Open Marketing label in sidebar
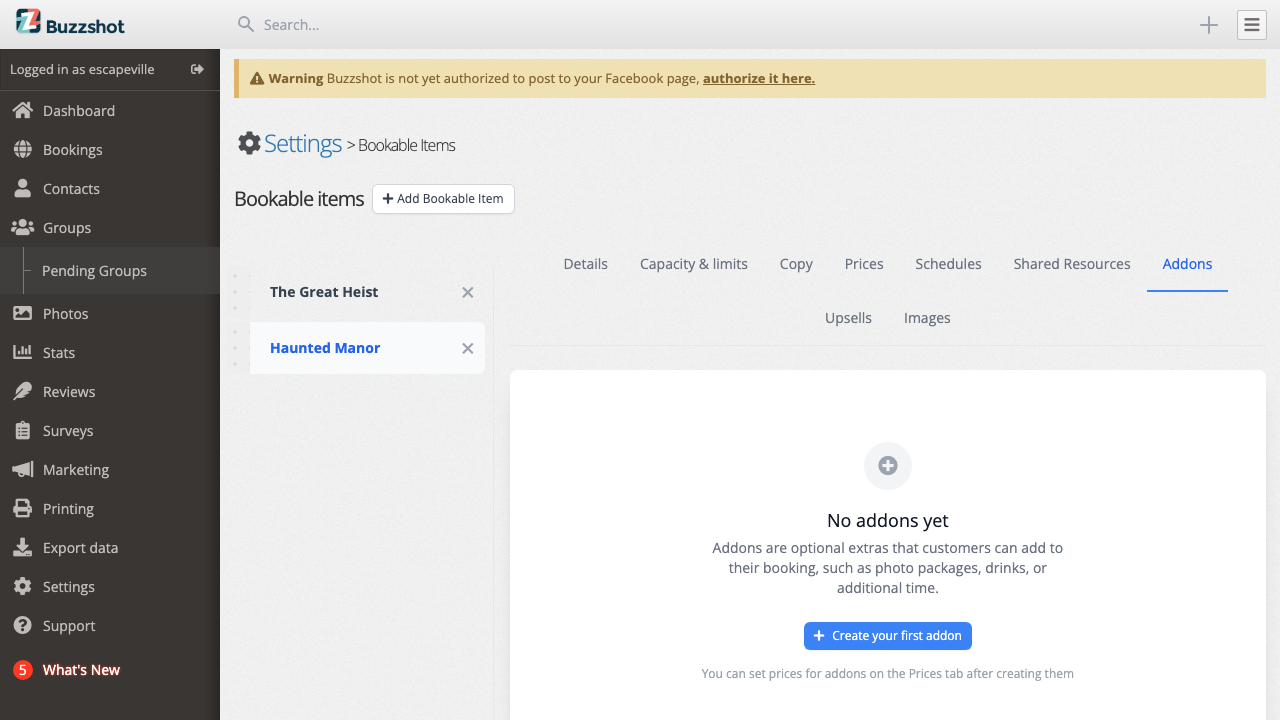This screenshot has width=1280, height=720. [76, 470]
